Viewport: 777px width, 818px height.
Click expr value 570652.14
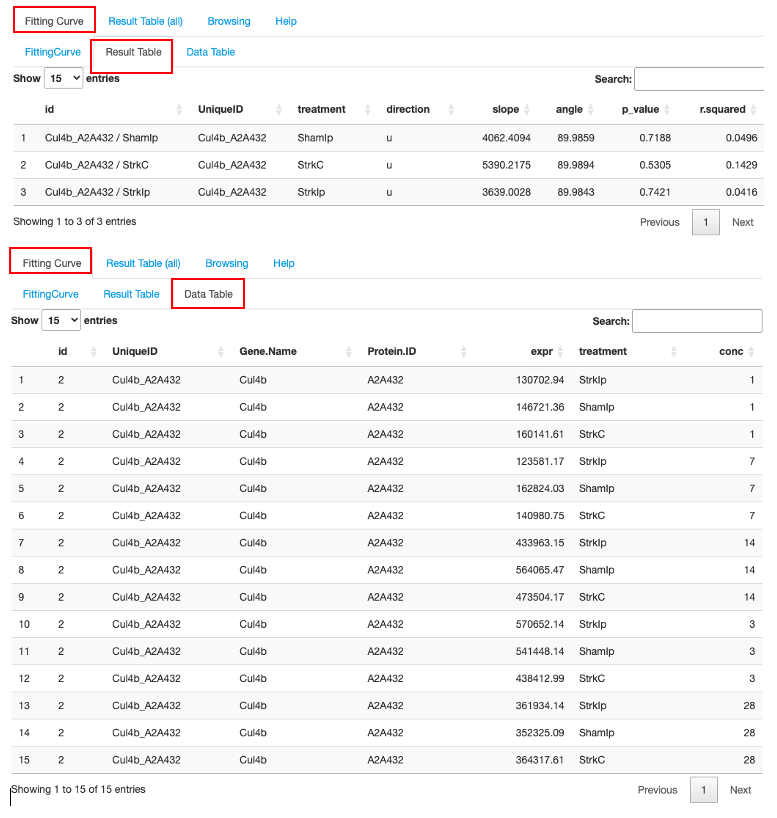pos(540,624)
